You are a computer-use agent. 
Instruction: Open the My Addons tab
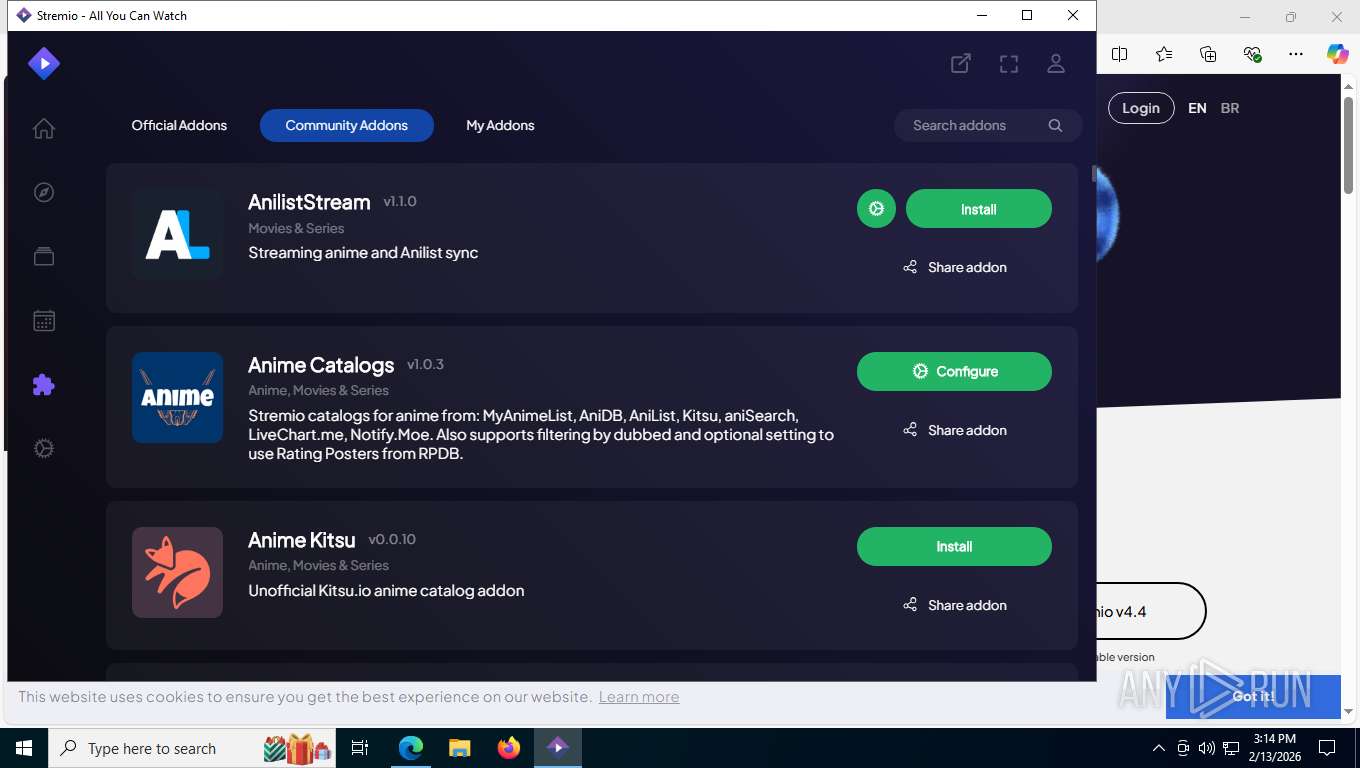(500, 125)
